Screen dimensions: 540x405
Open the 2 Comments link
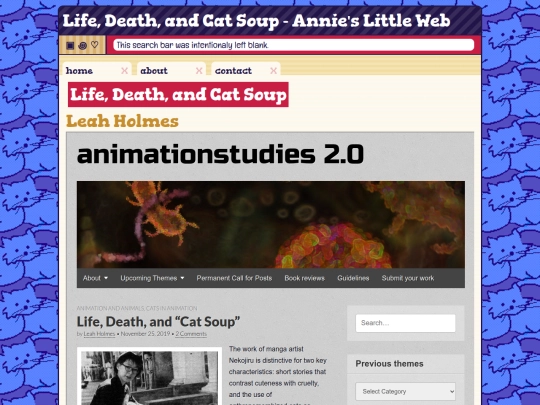[x=191, y=334]
